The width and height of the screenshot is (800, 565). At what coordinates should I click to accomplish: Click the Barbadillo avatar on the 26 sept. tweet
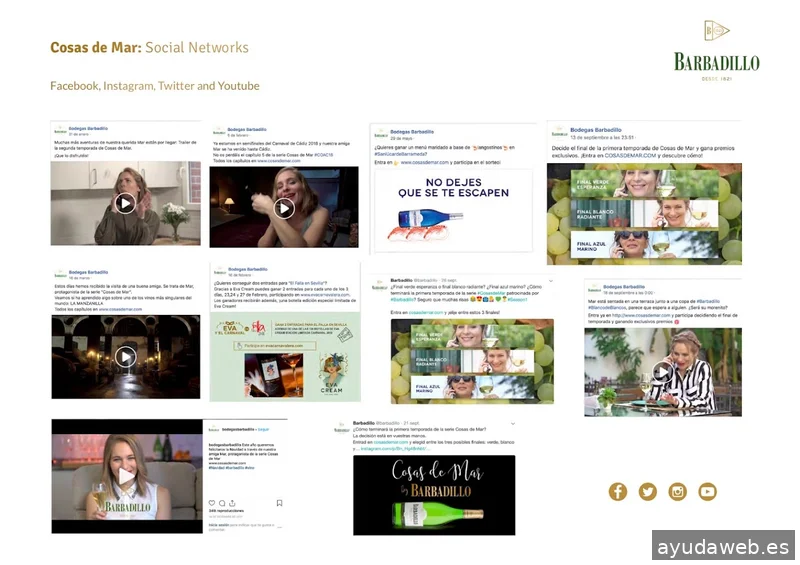[380, 286]
